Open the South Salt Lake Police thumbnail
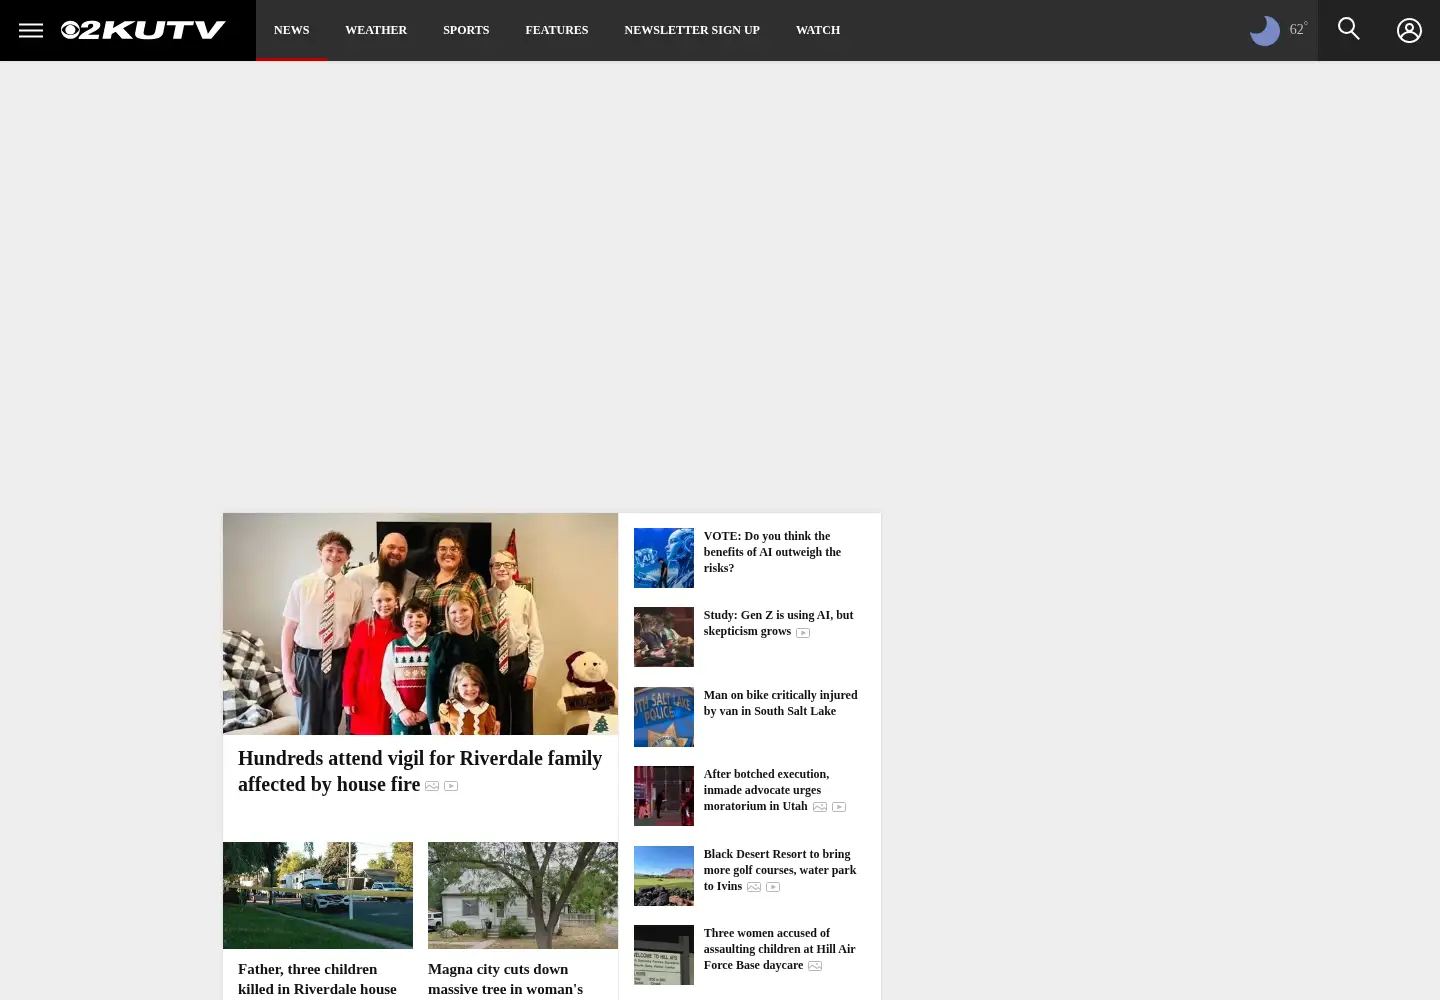1440x1000 pixels. click(663, 717)
